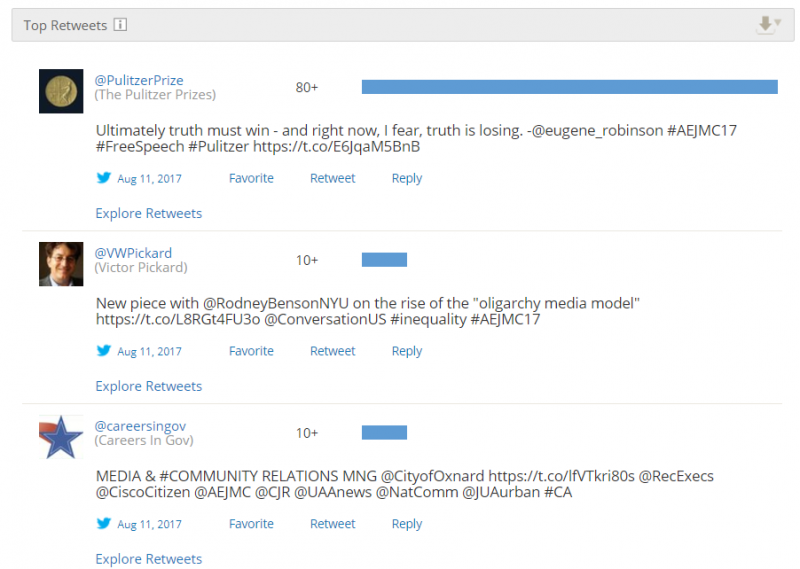Click the 10+ count beside Victor Pickard

(x=307, y=260)
